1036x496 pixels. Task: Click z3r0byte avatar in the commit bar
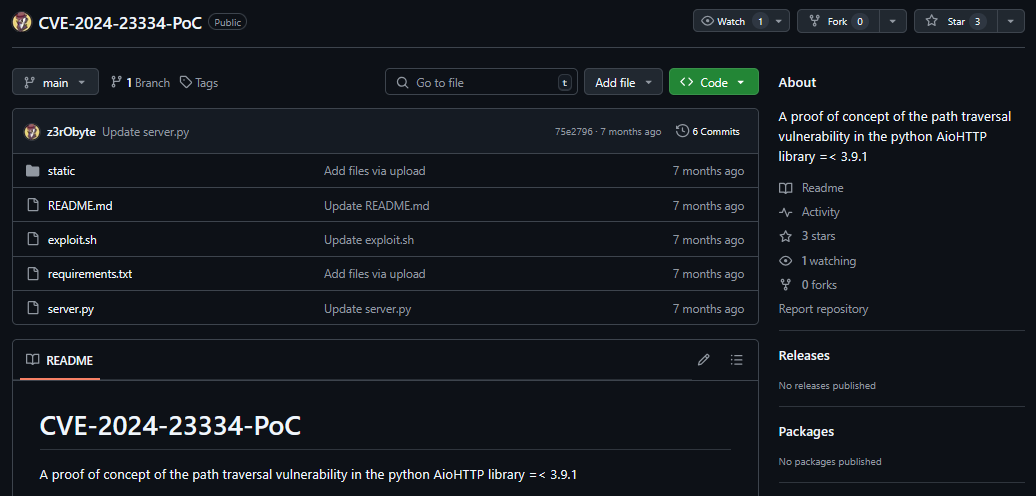coord(32,131)
